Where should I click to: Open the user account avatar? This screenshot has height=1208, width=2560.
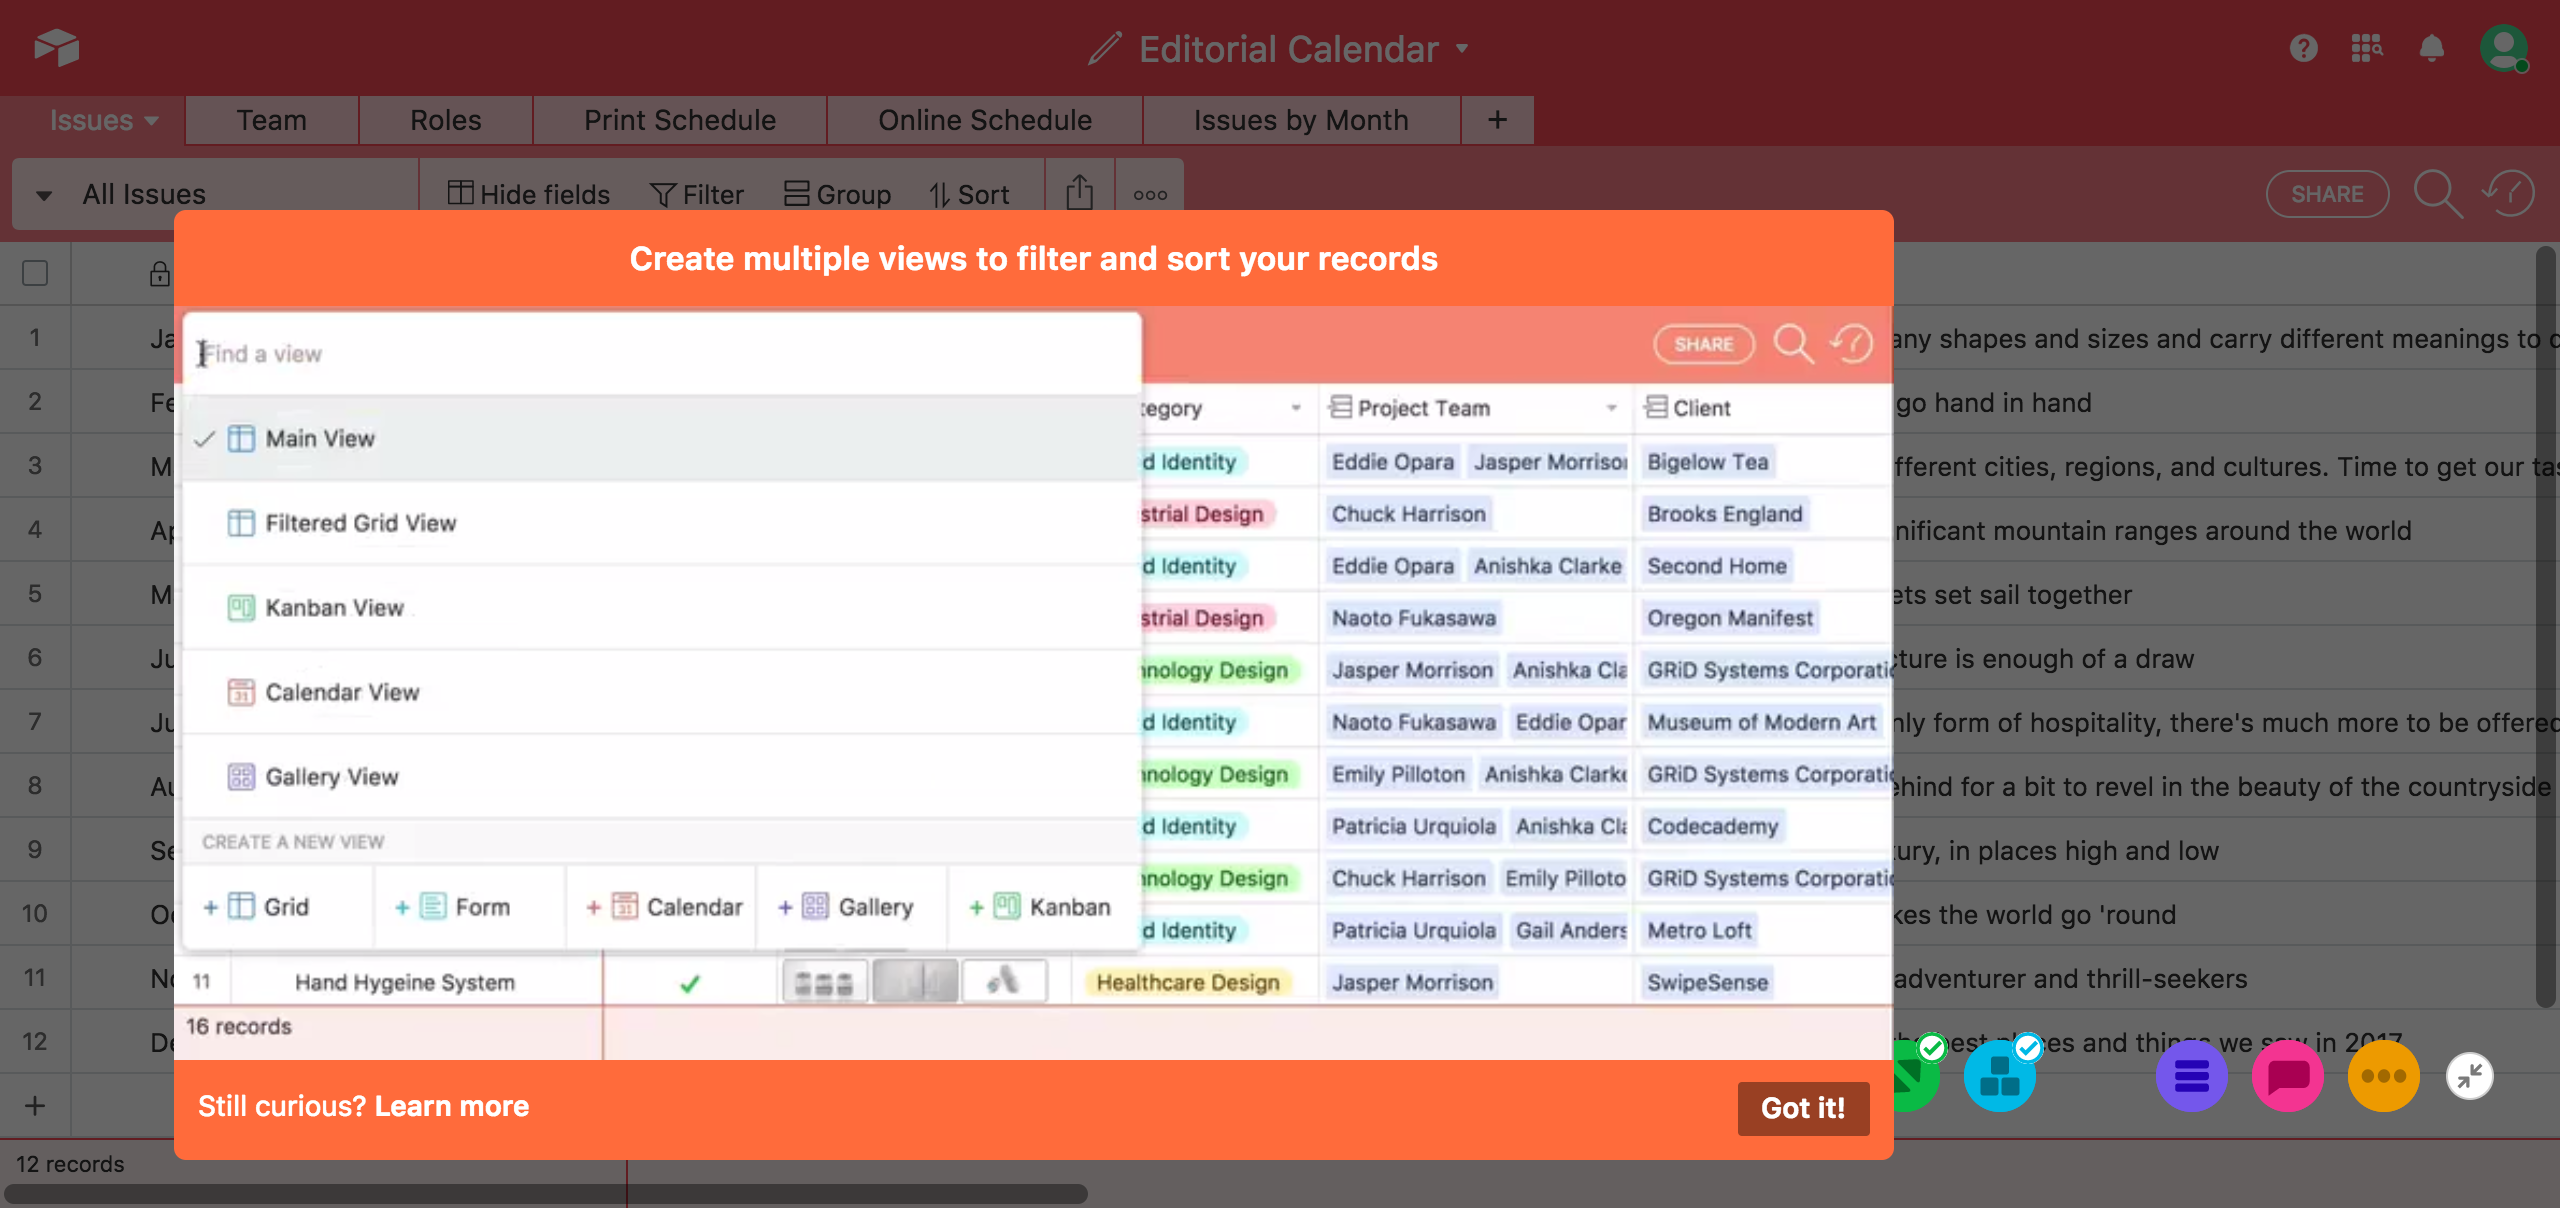coord(2503,47)
